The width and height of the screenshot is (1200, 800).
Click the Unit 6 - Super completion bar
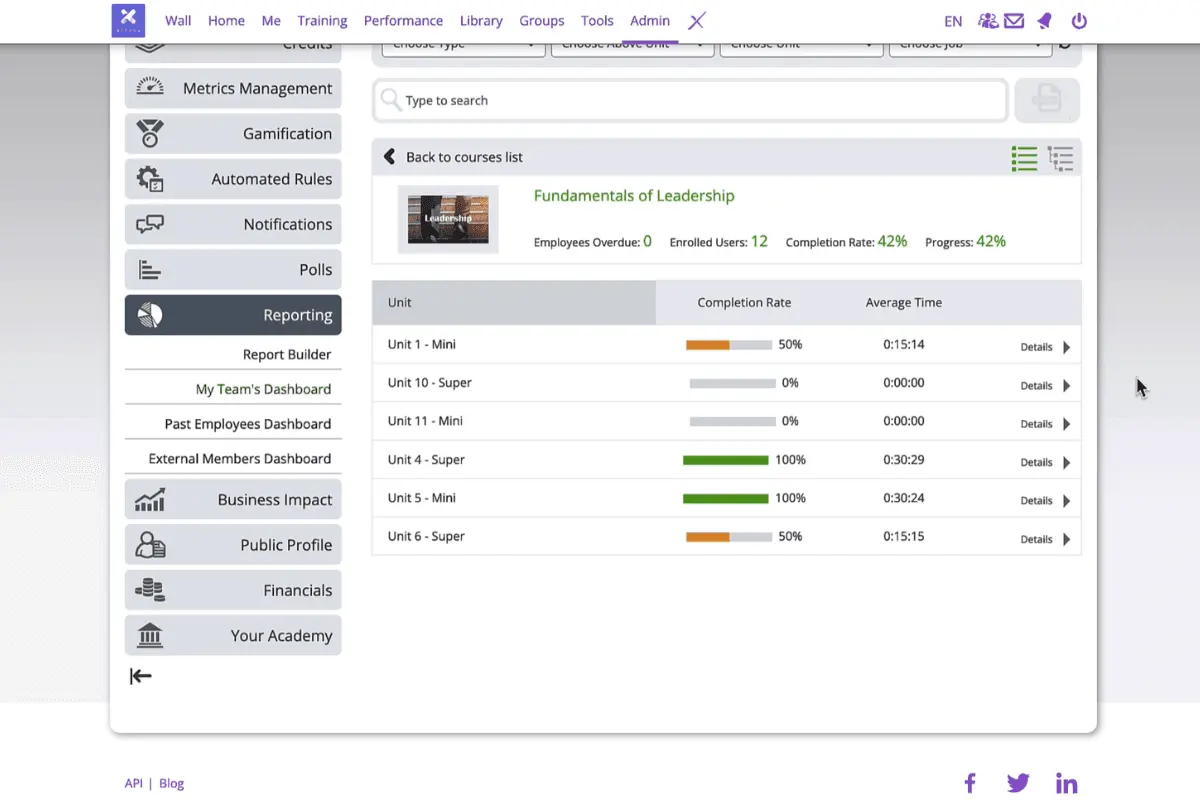[729, 537]
